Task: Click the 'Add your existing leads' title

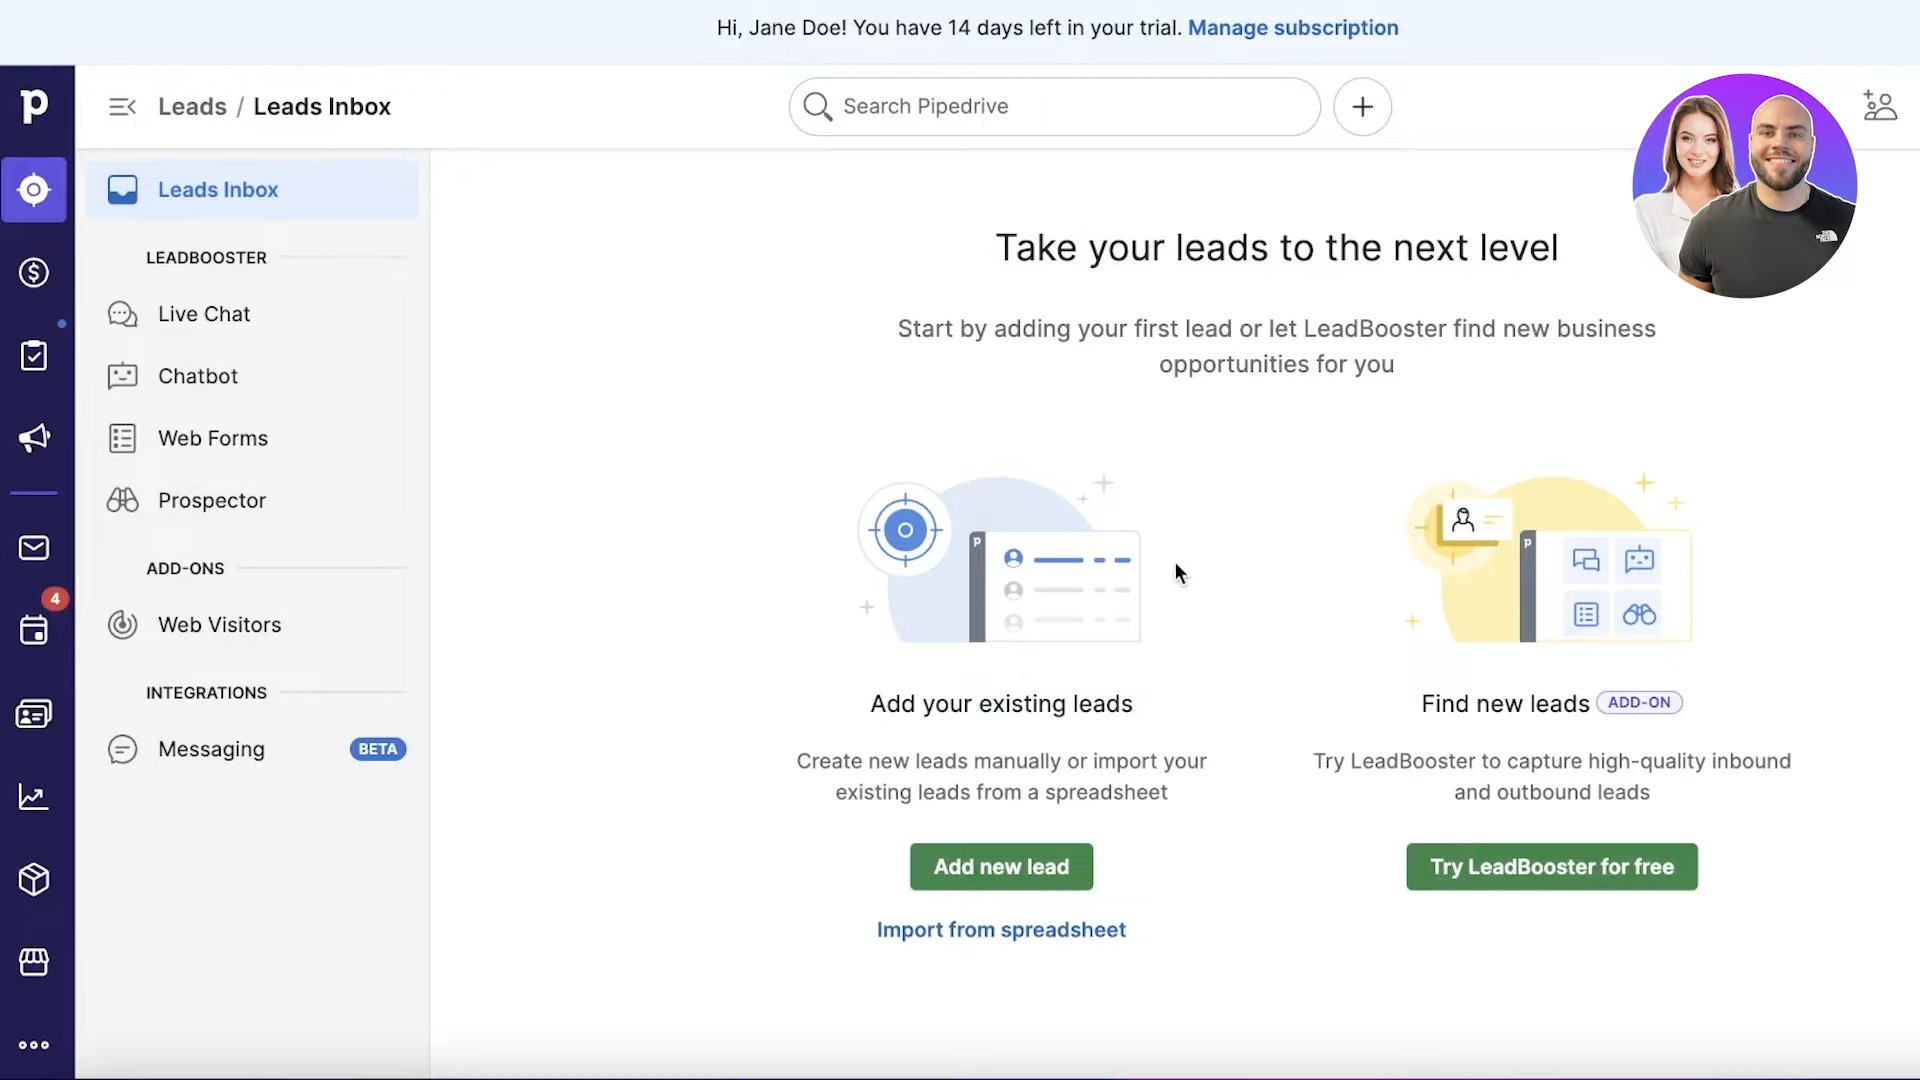Action: pyautogui.click(x=1001, y=704)
